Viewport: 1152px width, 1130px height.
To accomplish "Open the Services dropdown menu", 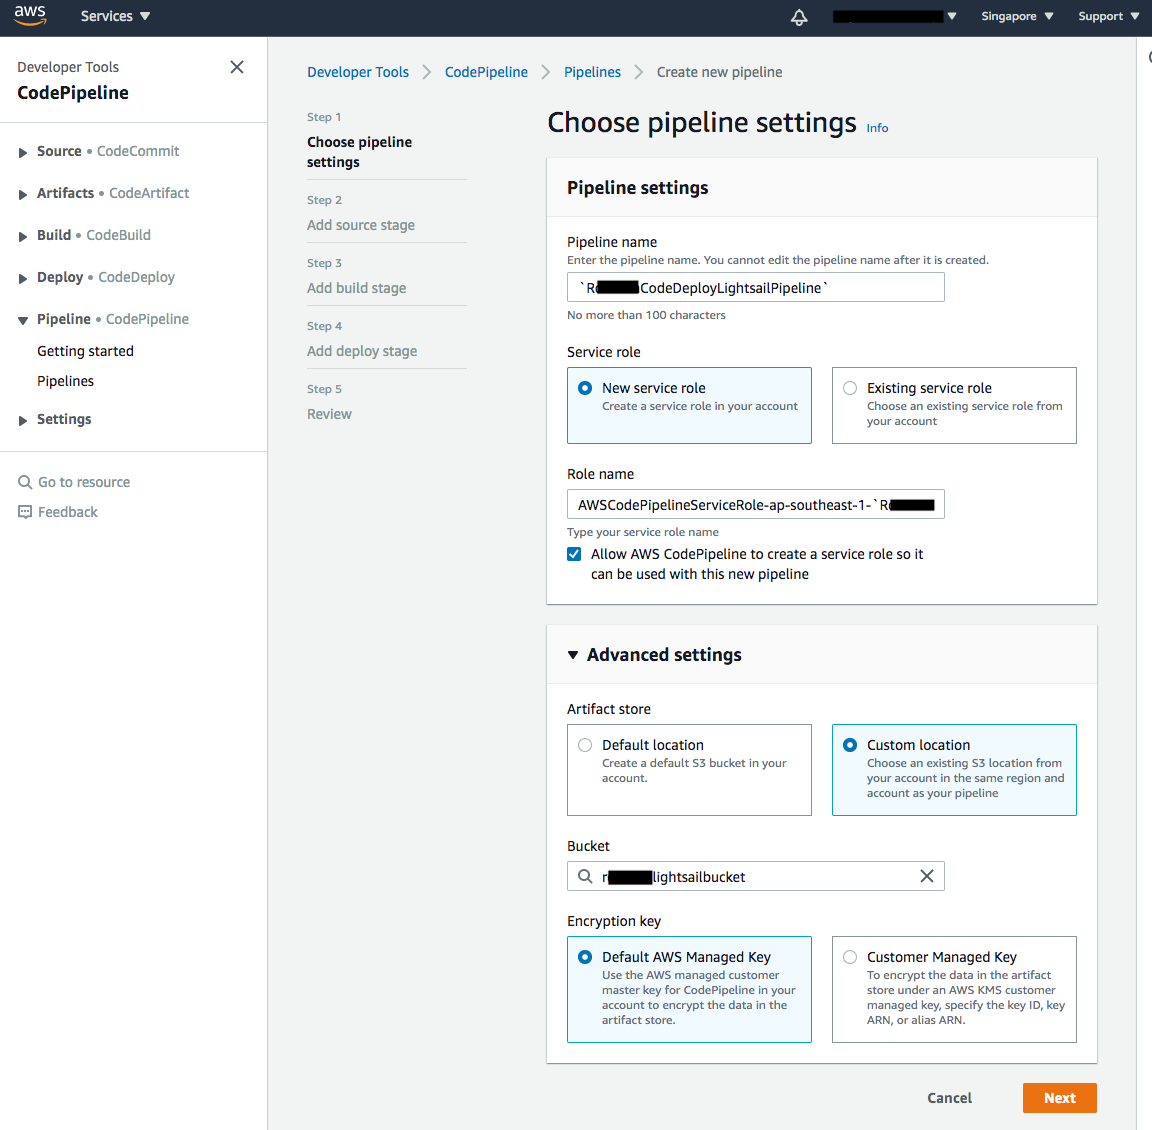I will (x=115, y=16).
